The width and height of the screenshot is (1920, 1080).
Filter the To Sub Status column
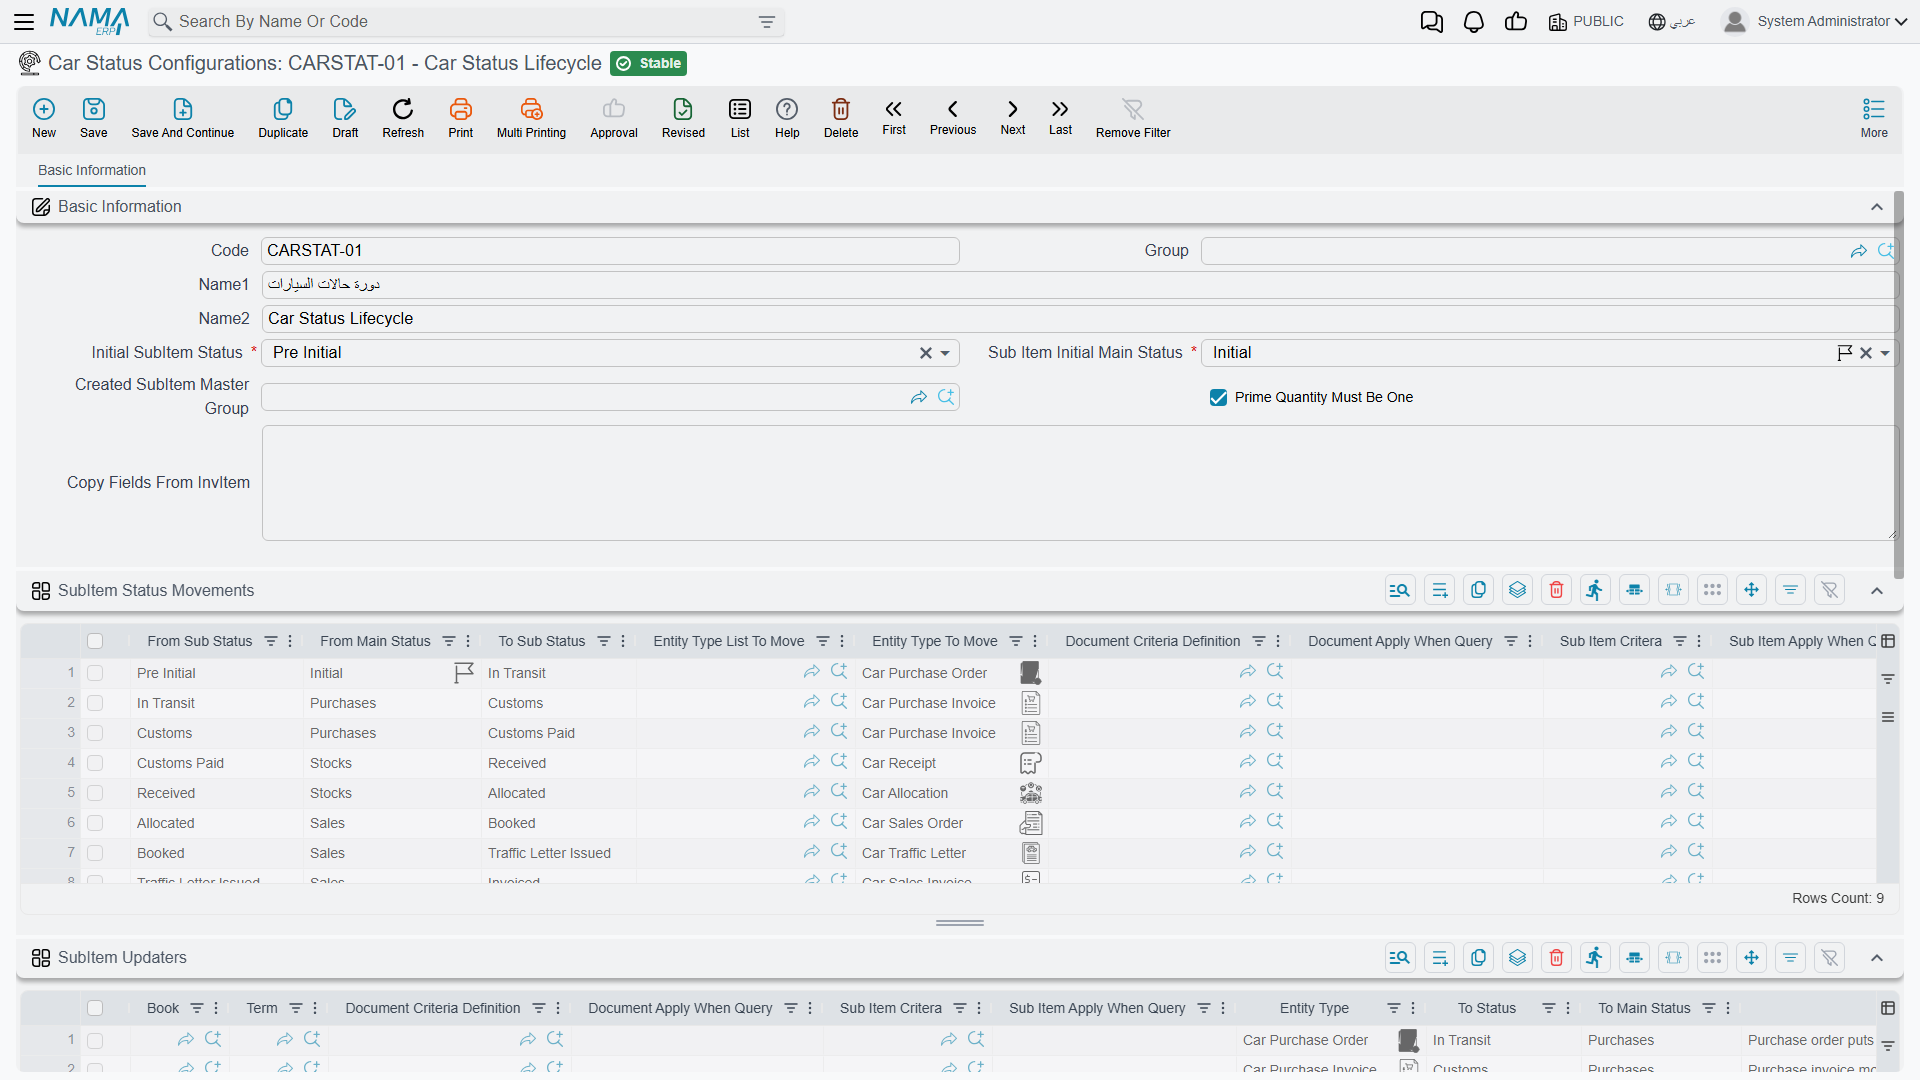pyautogui.click(x=604, y=641)
